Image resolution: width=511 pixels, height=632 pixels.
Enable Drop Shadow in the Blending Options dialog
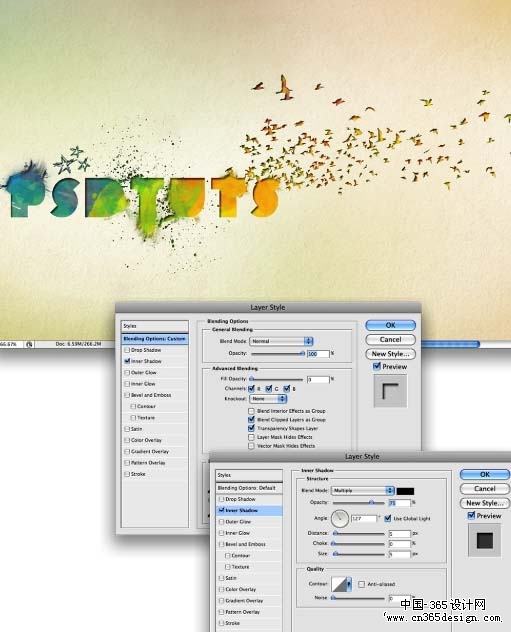point(127,350)
